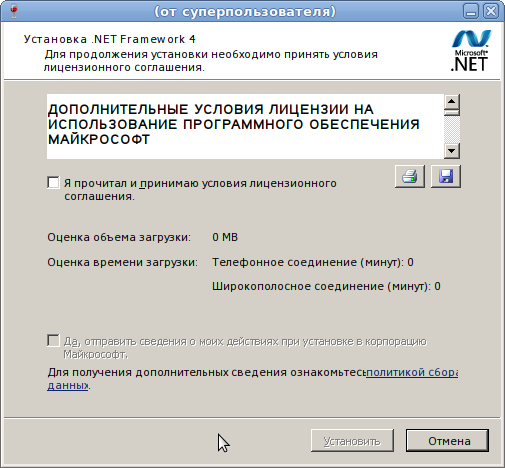Close the installer window
Image resolution: width=505 pixels, height=468 pixels.
point(491,12)
